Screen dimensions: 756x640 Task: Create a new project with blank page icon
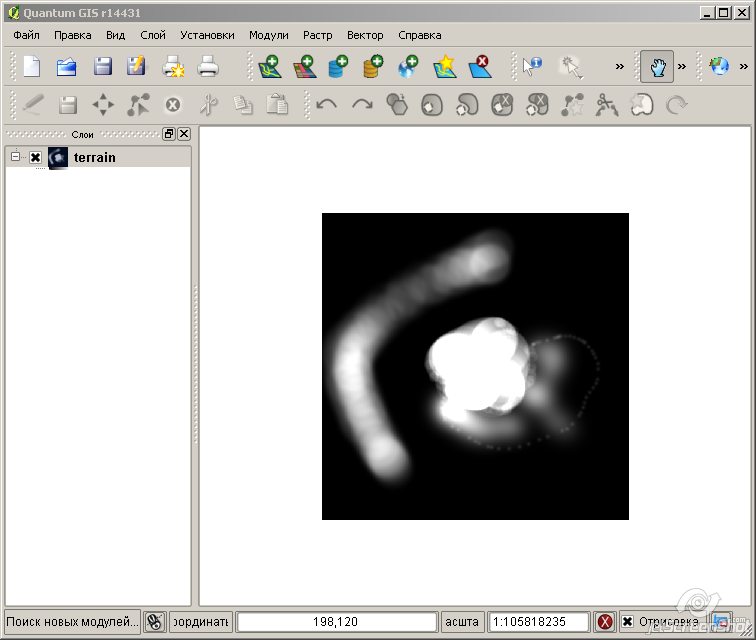pos(32,66)
